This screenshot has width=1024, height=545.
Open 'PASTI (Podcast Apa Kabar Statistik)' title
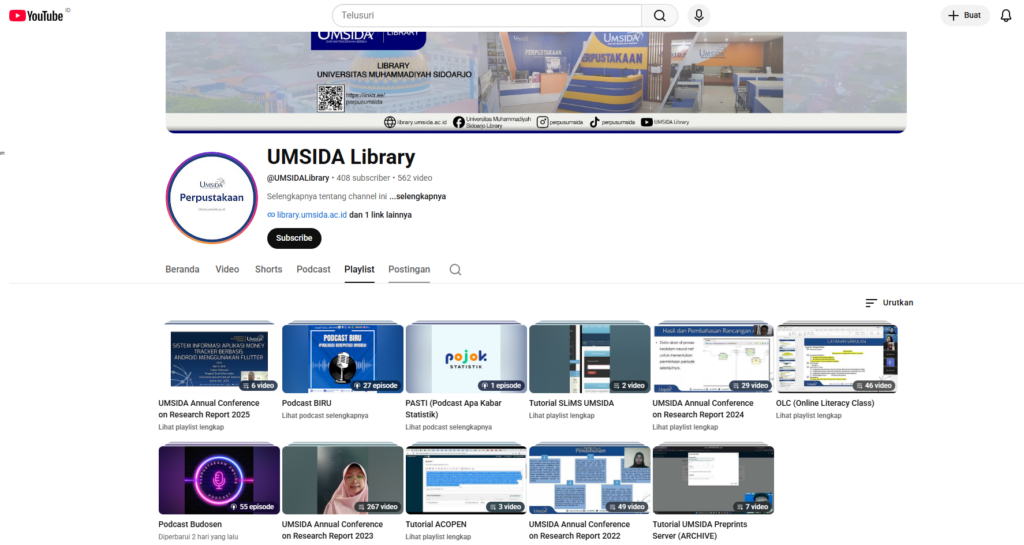(453, 409)
